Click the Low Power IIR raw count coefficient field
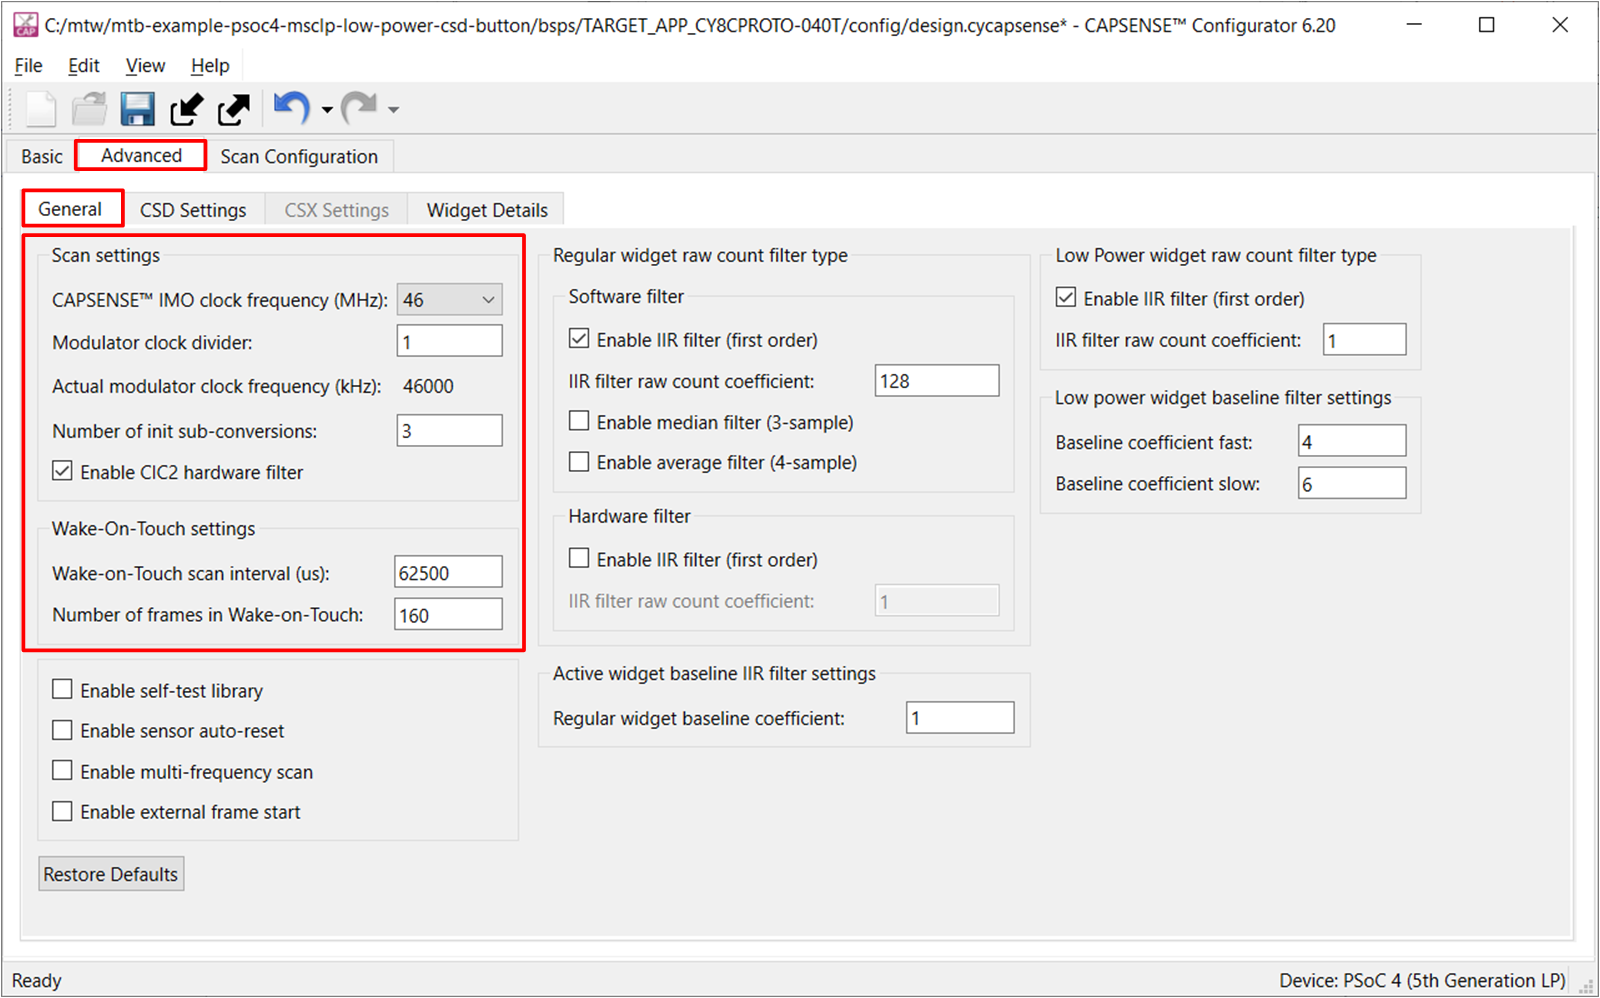Screen dimensions: 1600x998 (1365, 340)
